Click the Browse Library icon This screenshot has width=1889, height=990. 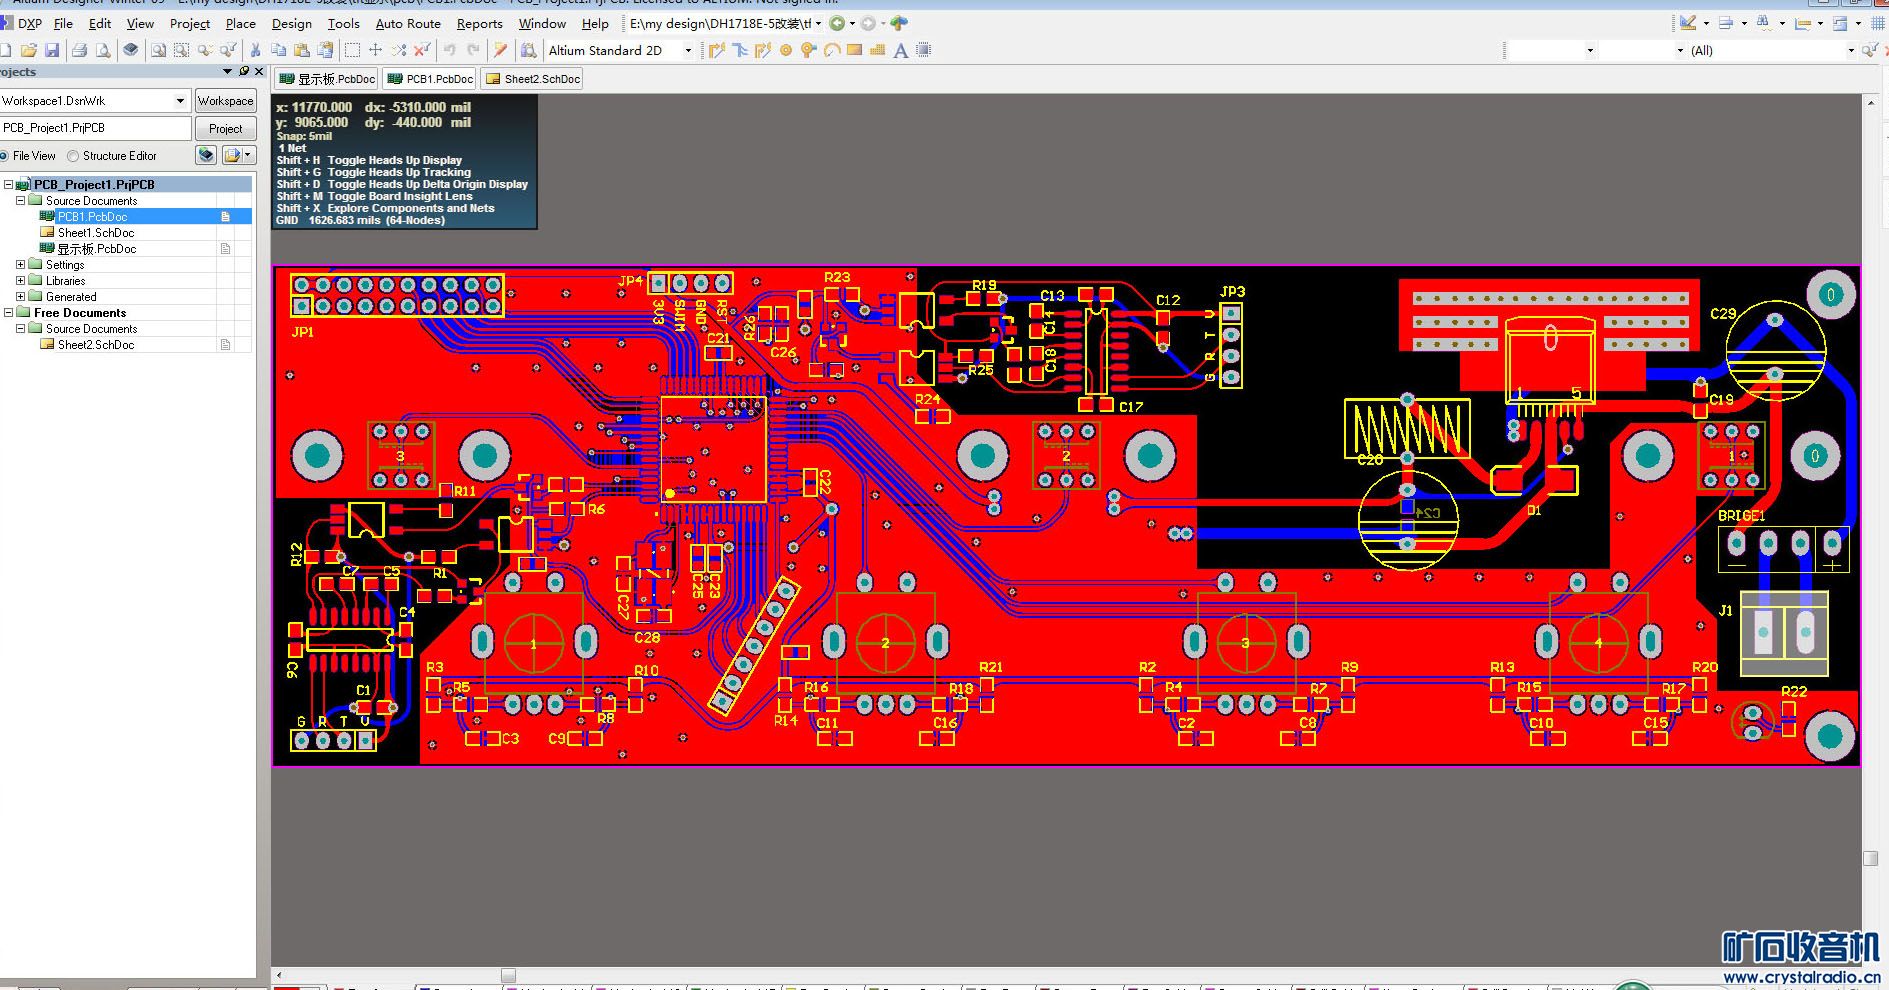pyautogui.click(x=528, y=50)
